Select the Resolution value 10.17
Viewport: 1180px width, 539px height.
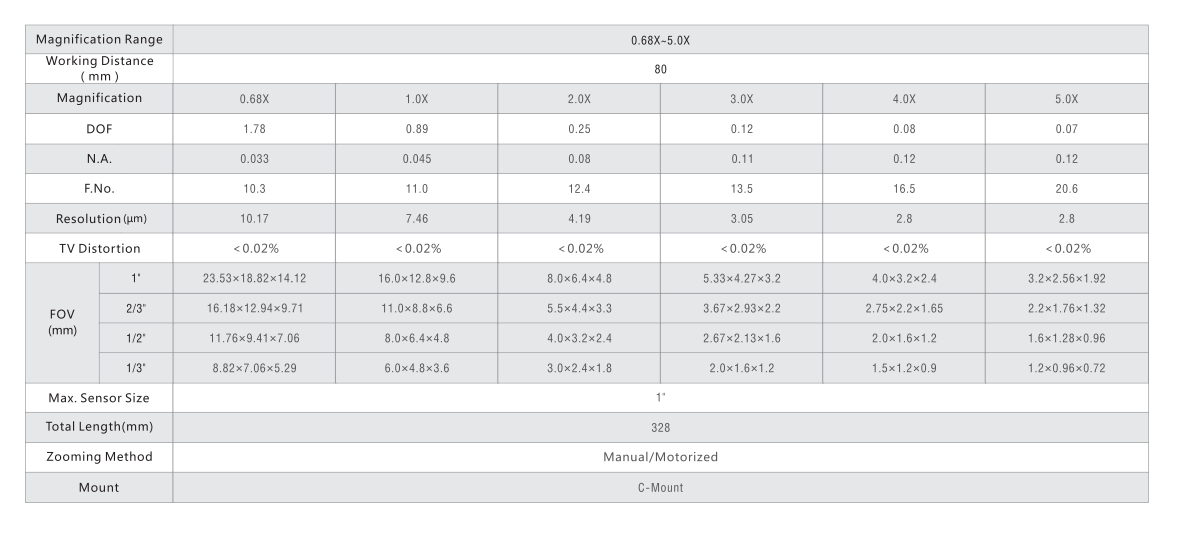point(254,219)
